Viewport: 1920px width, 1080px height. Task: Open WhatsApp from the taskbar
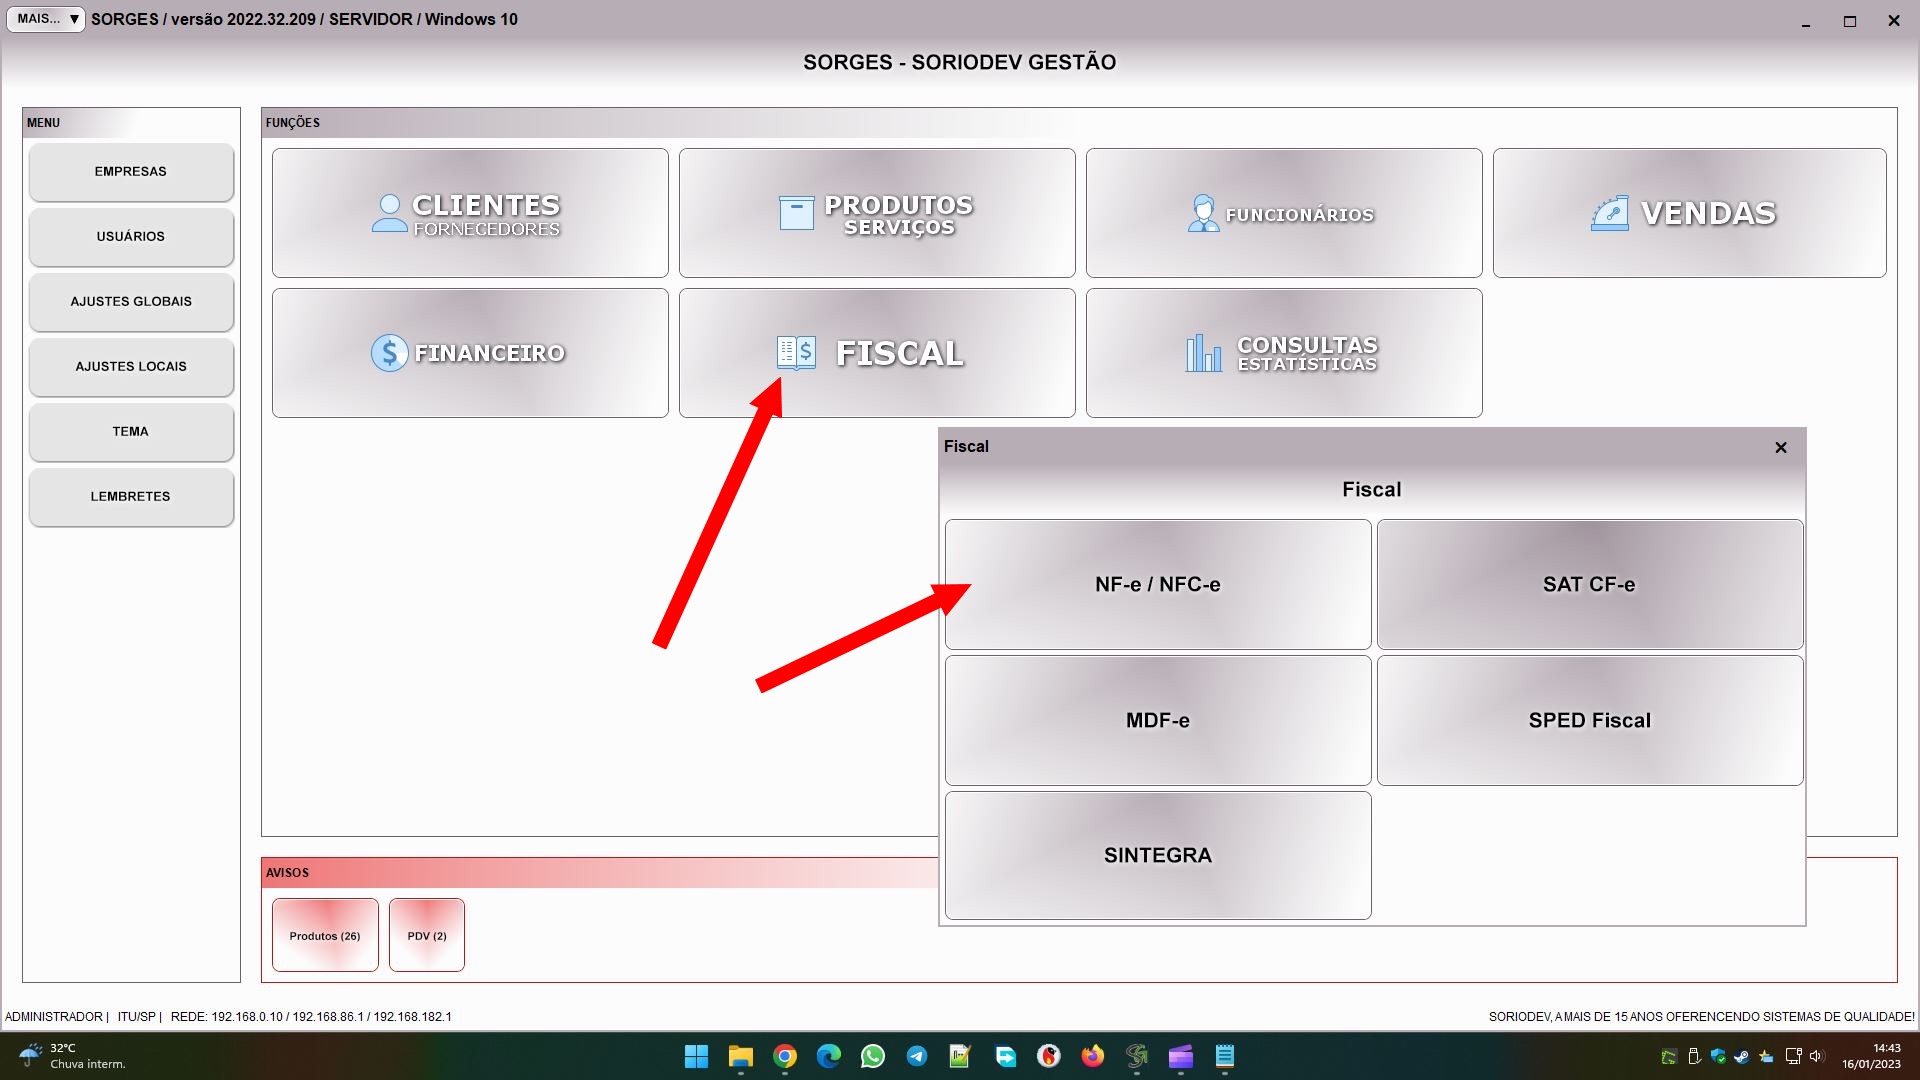873,1056
